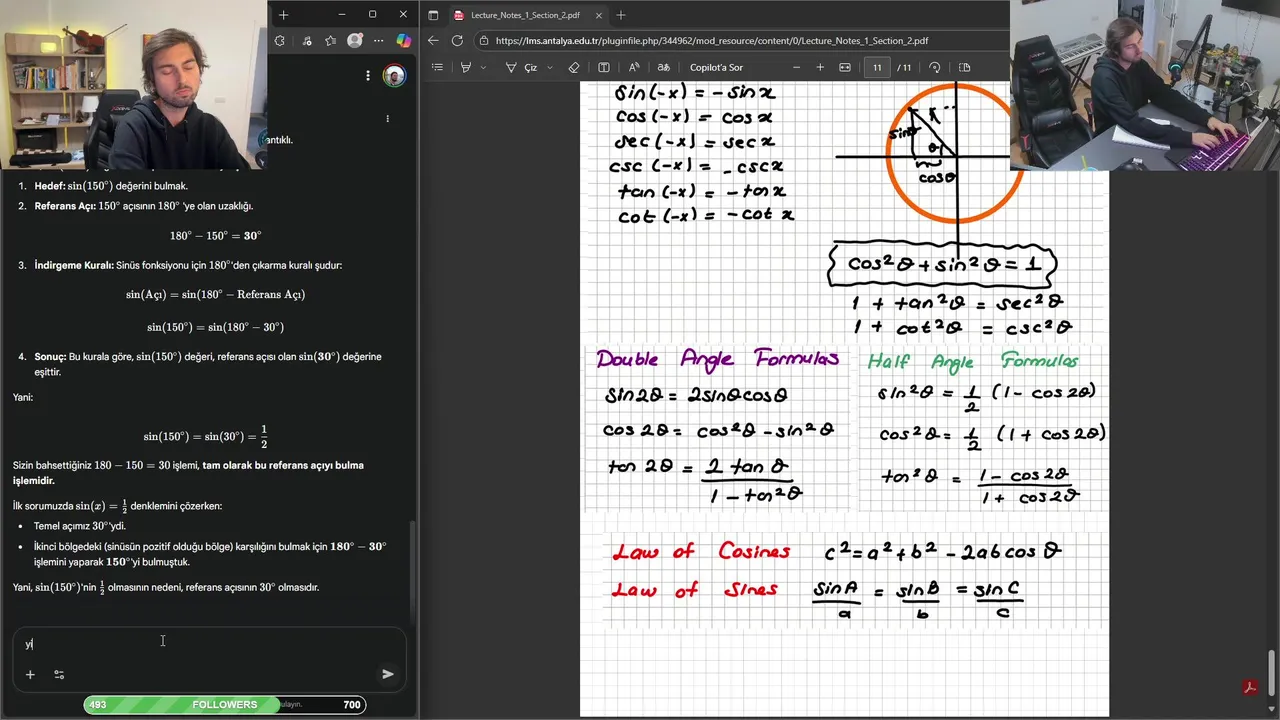Open the PDF table of contents icon

[x=437, y=67]
